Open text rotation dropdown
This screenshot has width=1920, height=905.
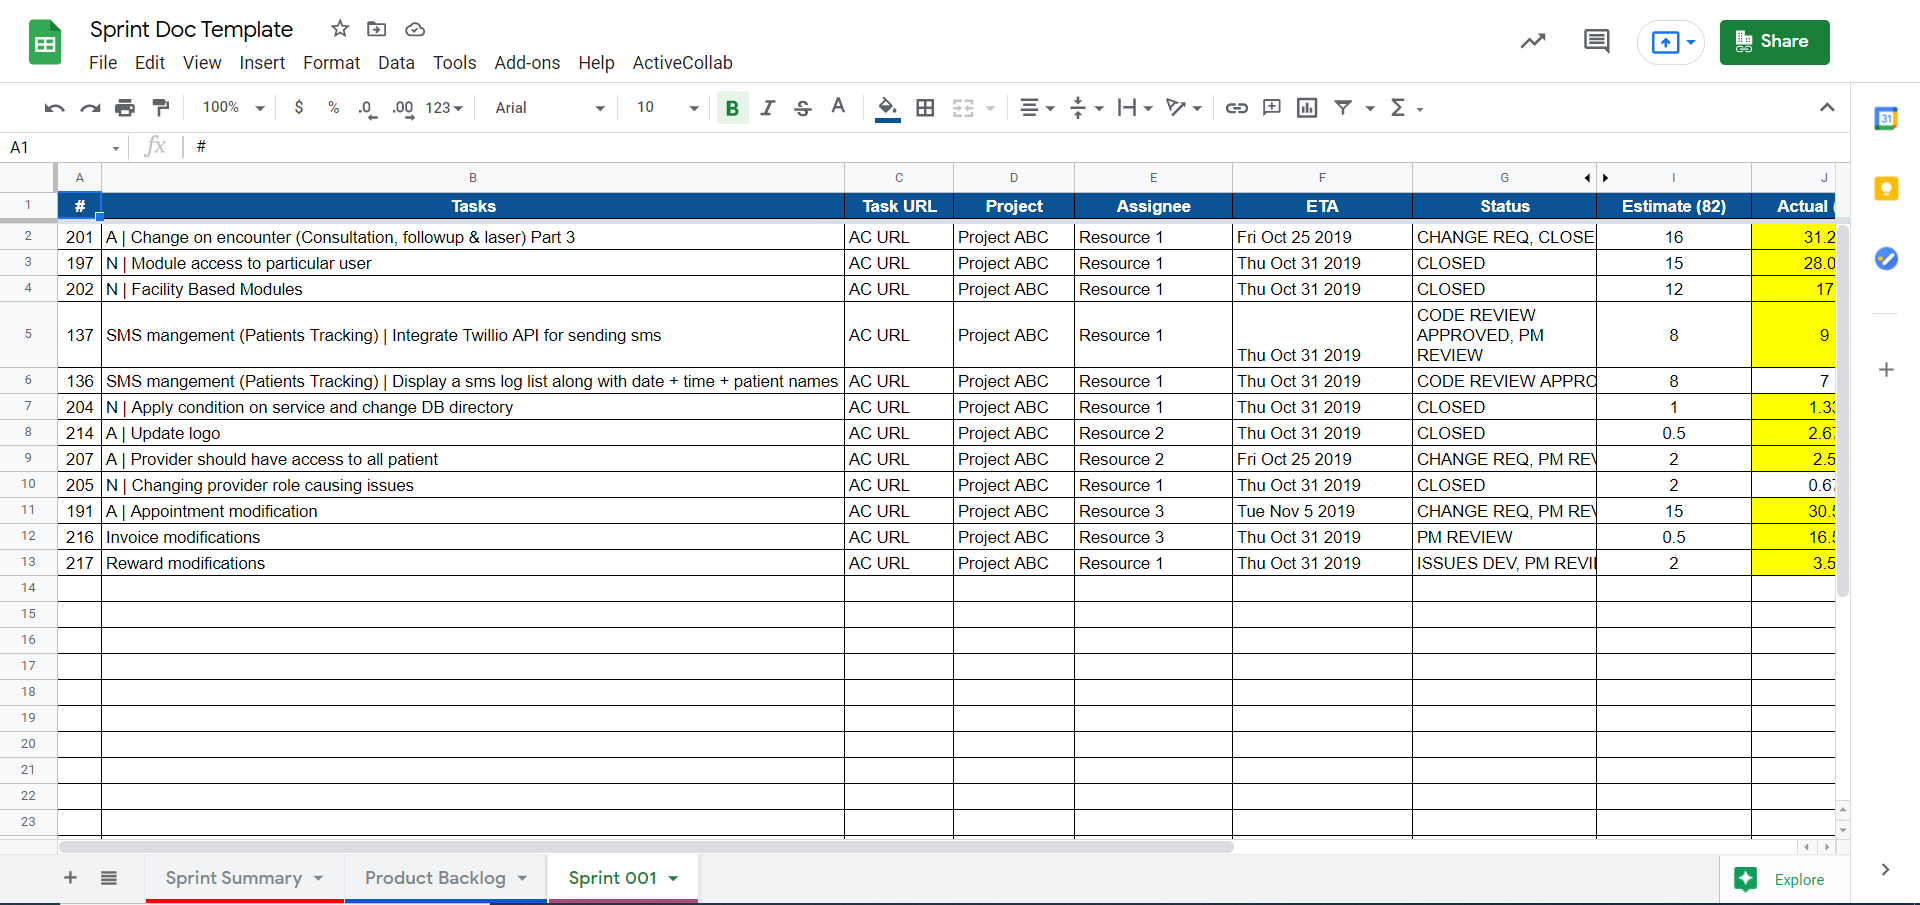point(1184,108)
